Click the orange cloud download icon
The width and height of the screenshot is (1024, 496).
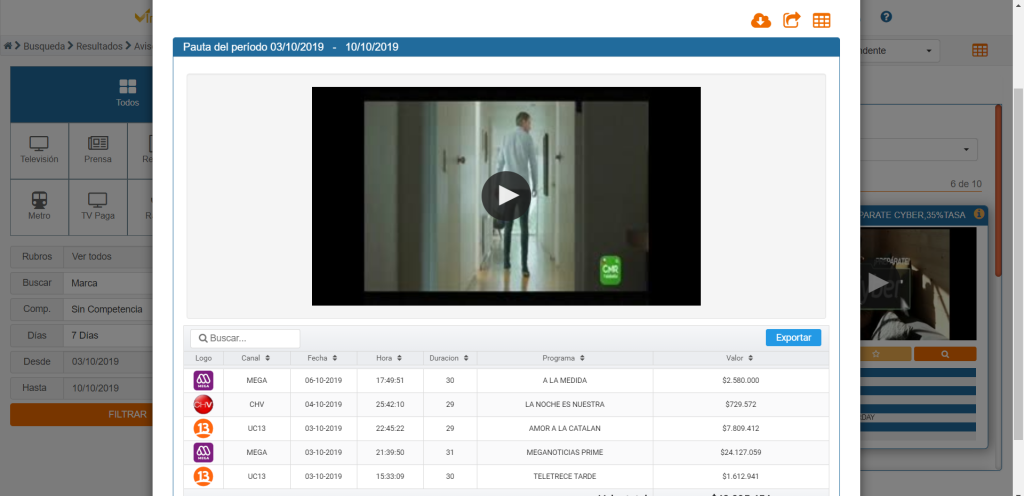coord(761,20)
